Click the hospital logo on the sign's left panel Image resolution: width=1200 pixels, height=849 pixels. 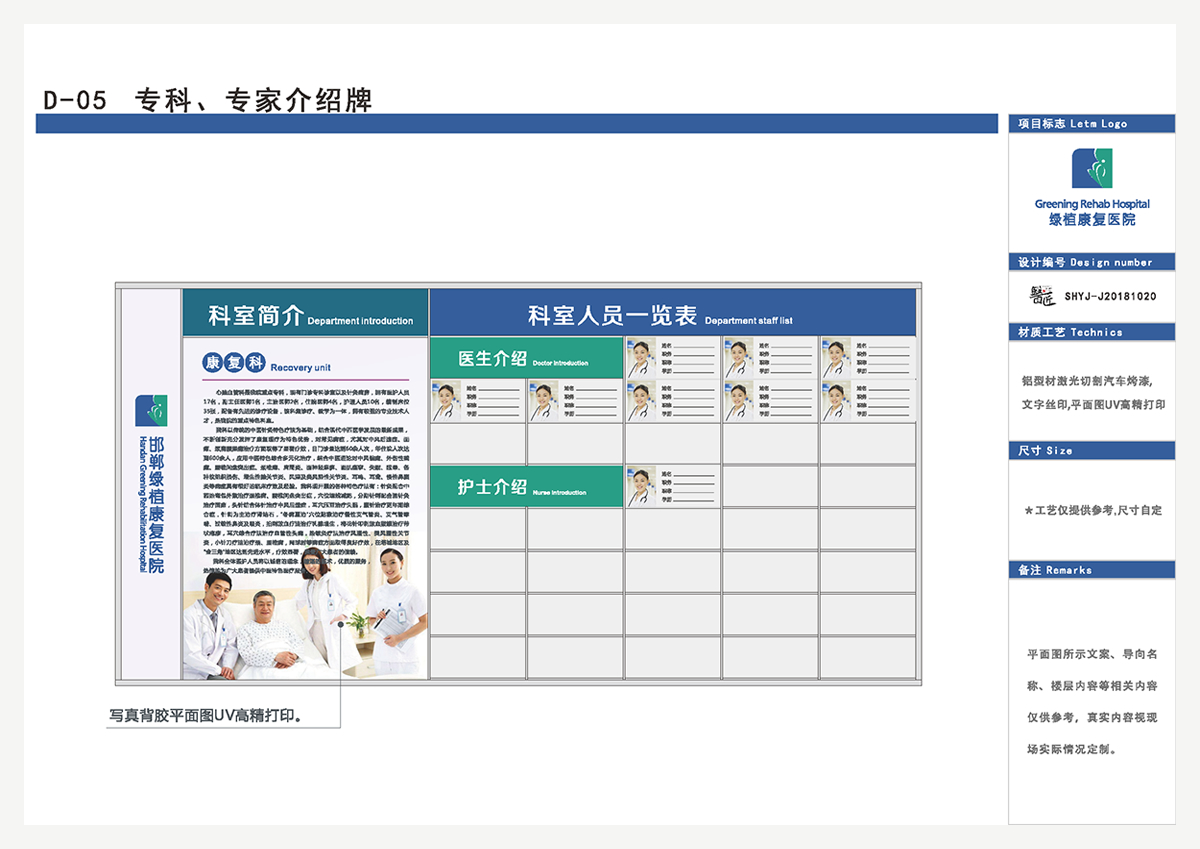151,411
